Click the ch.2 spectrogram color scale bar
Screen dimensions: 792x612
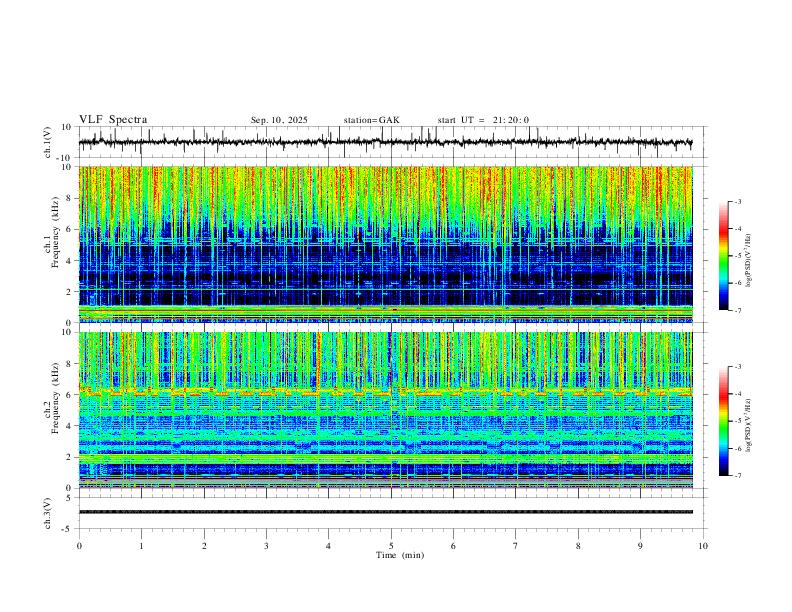point(723,421)
